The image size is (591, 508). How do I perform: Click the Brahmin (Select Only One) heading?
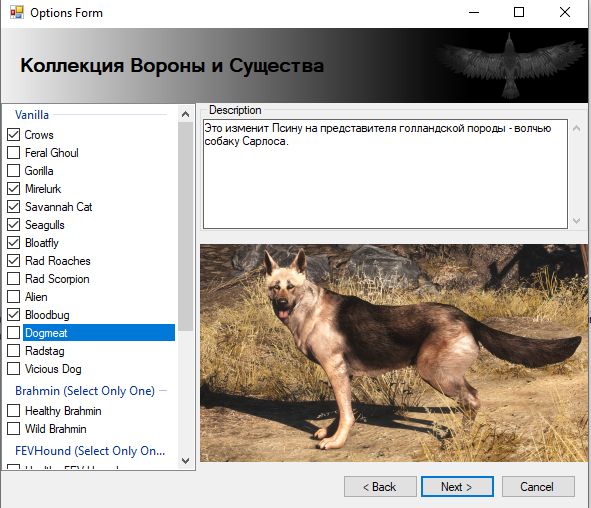85,391
